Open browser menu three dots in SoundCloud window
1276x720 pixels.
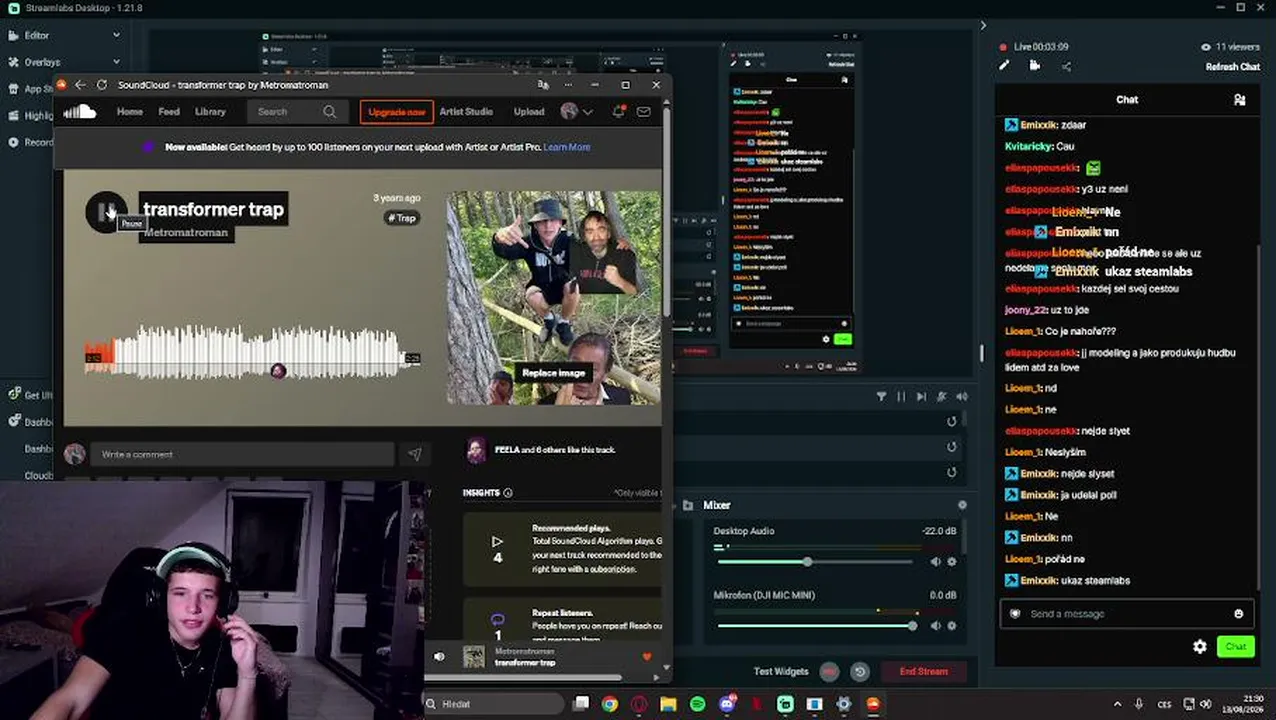tap(568, 85)
